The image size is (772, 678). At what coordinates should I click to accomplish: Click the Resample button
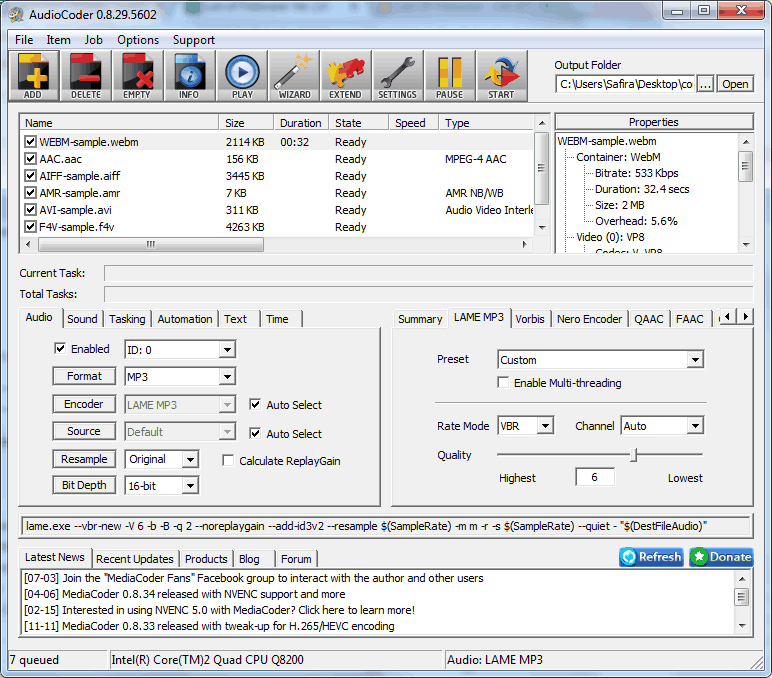tap(84, 459)
